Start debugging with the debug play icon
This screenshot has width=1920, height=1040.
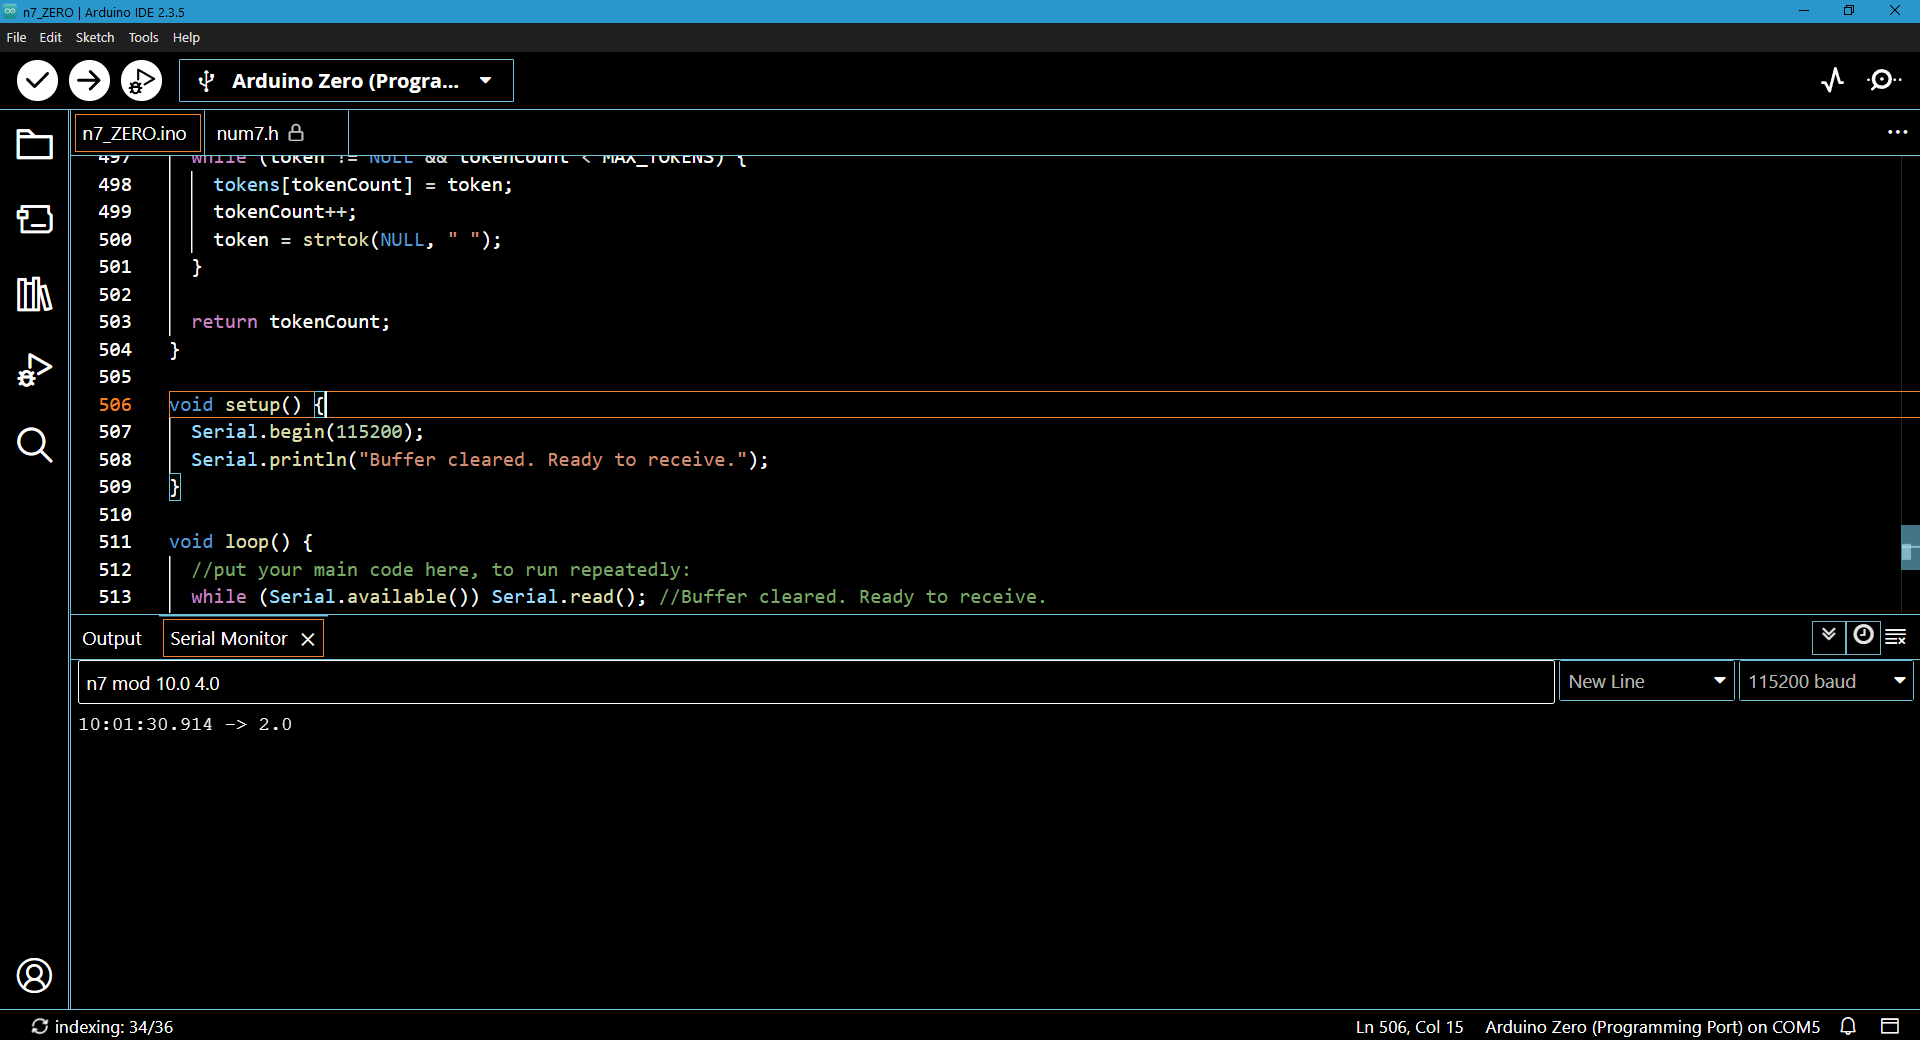(x=141, y=81)
